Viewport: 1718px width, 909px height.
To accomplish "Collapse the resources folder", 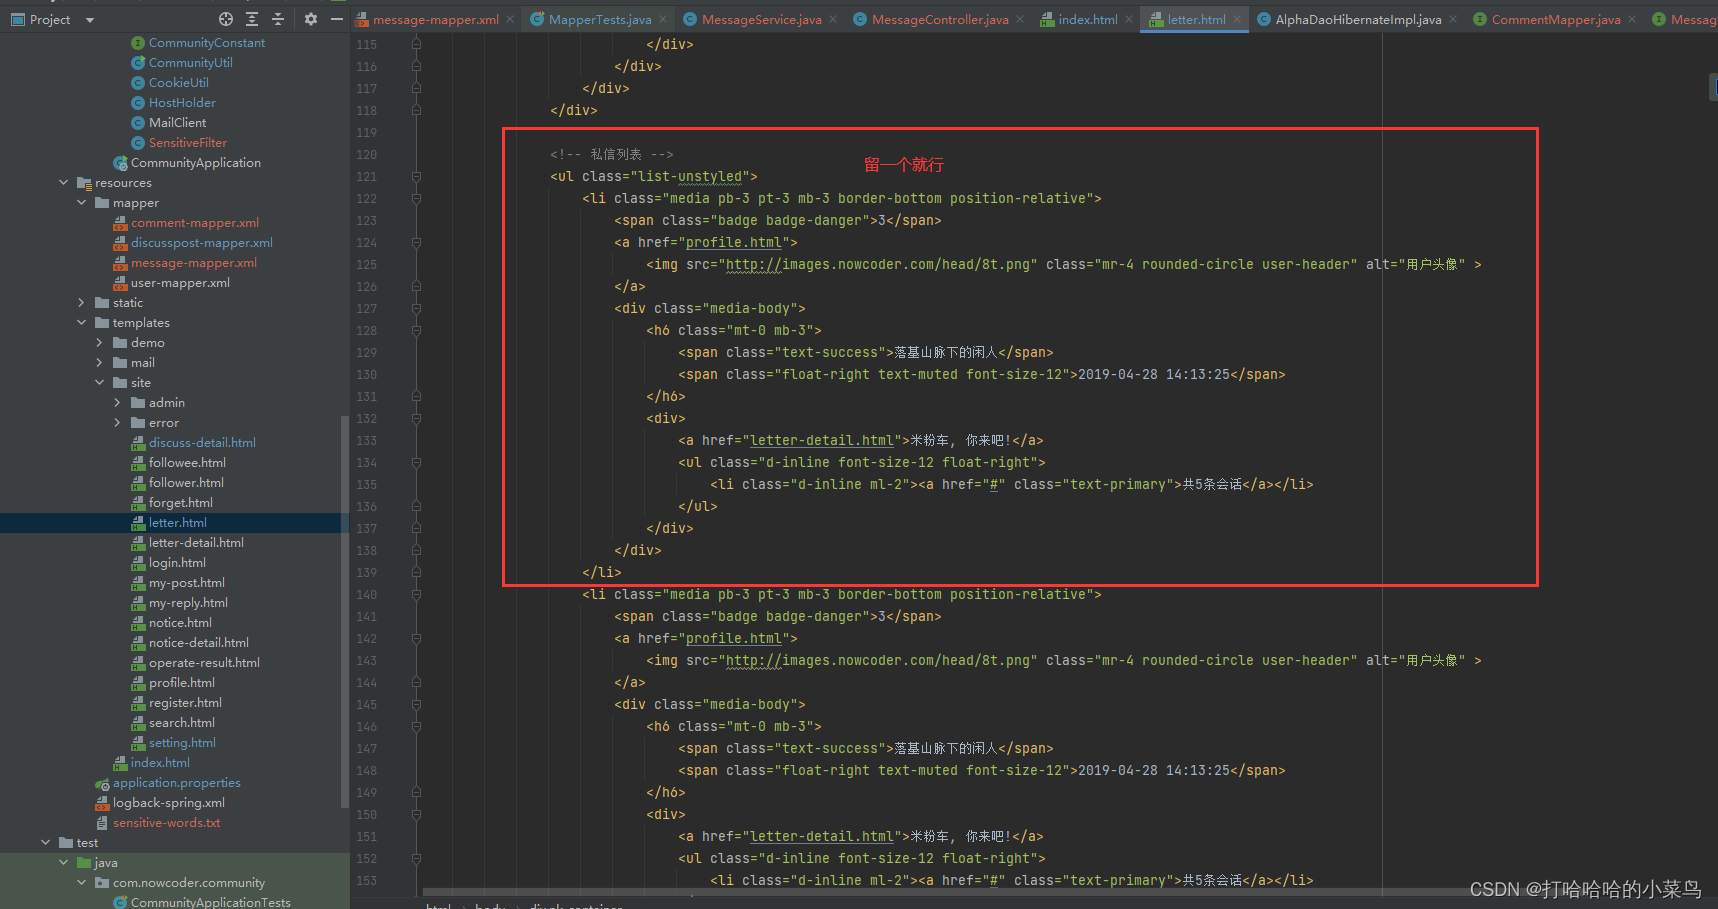I will [64, 182].
